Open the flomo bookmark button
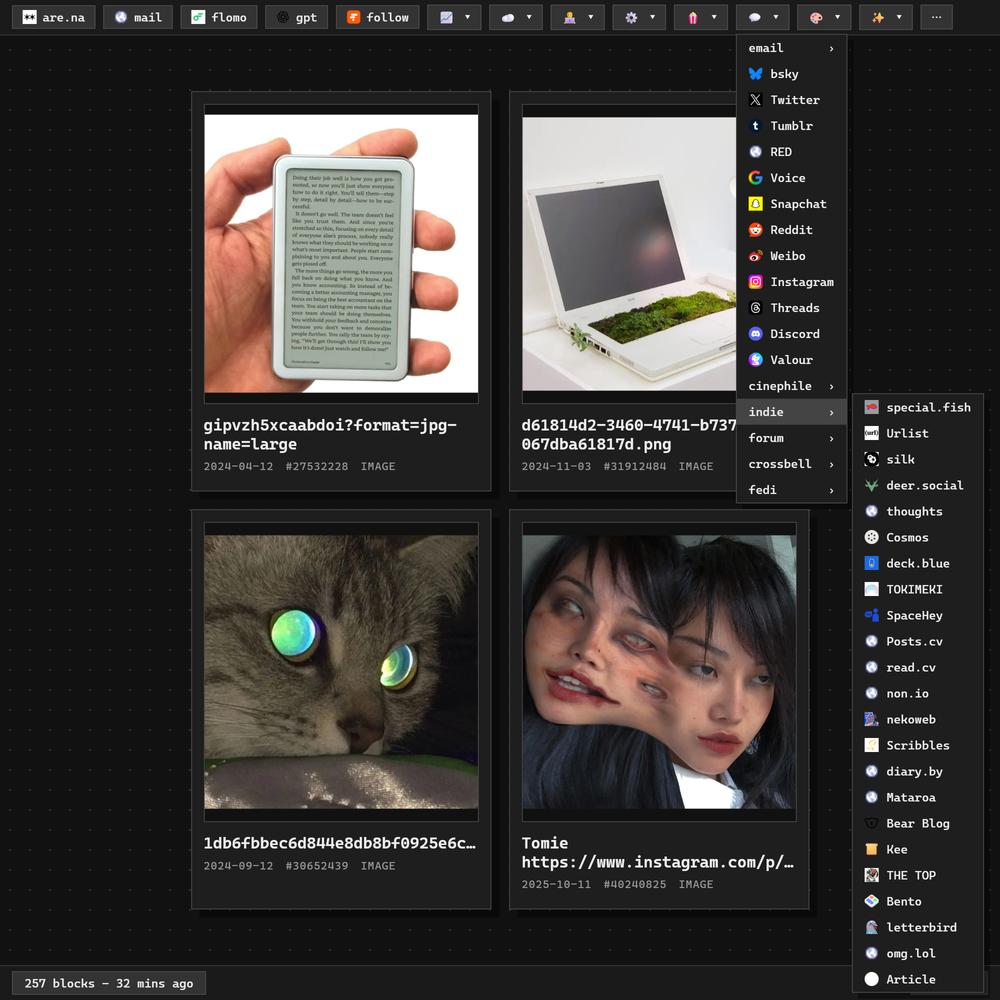1000x1000 pixels. pos(219,17)
